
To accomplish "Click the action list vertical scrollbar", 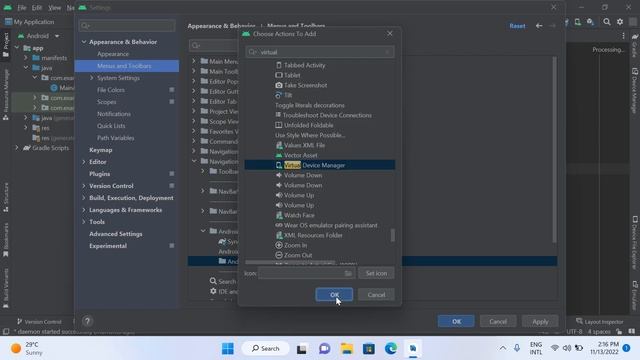I will (x=393, y=235).
